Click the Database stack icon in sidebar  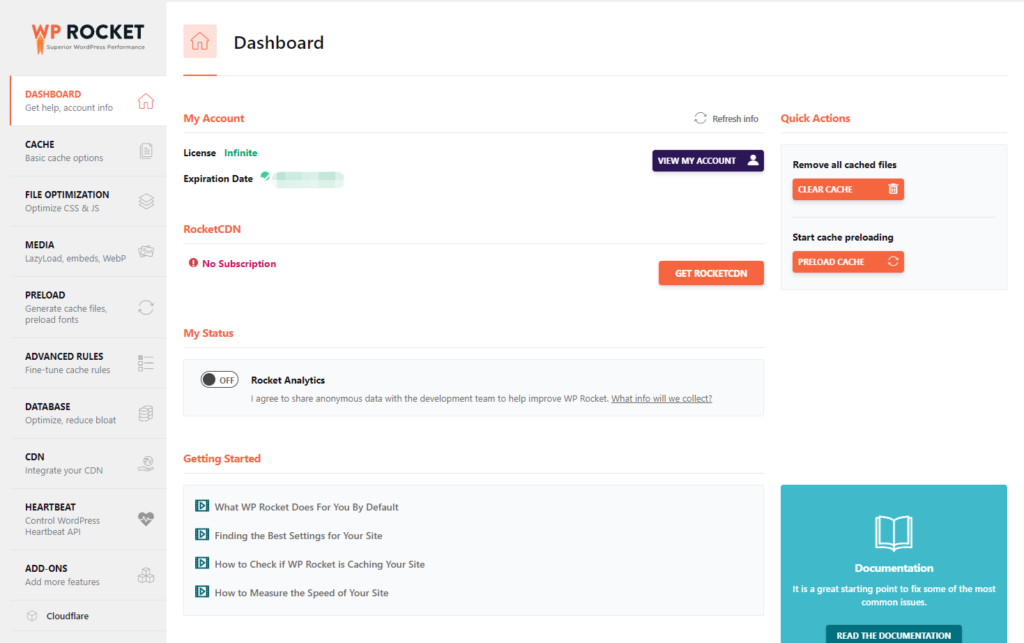click(x=146, y=413)
